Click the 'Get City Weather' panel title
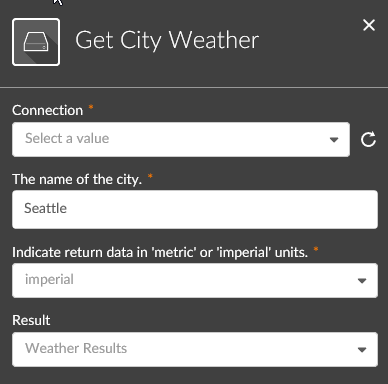 click(x=167, y=40)
